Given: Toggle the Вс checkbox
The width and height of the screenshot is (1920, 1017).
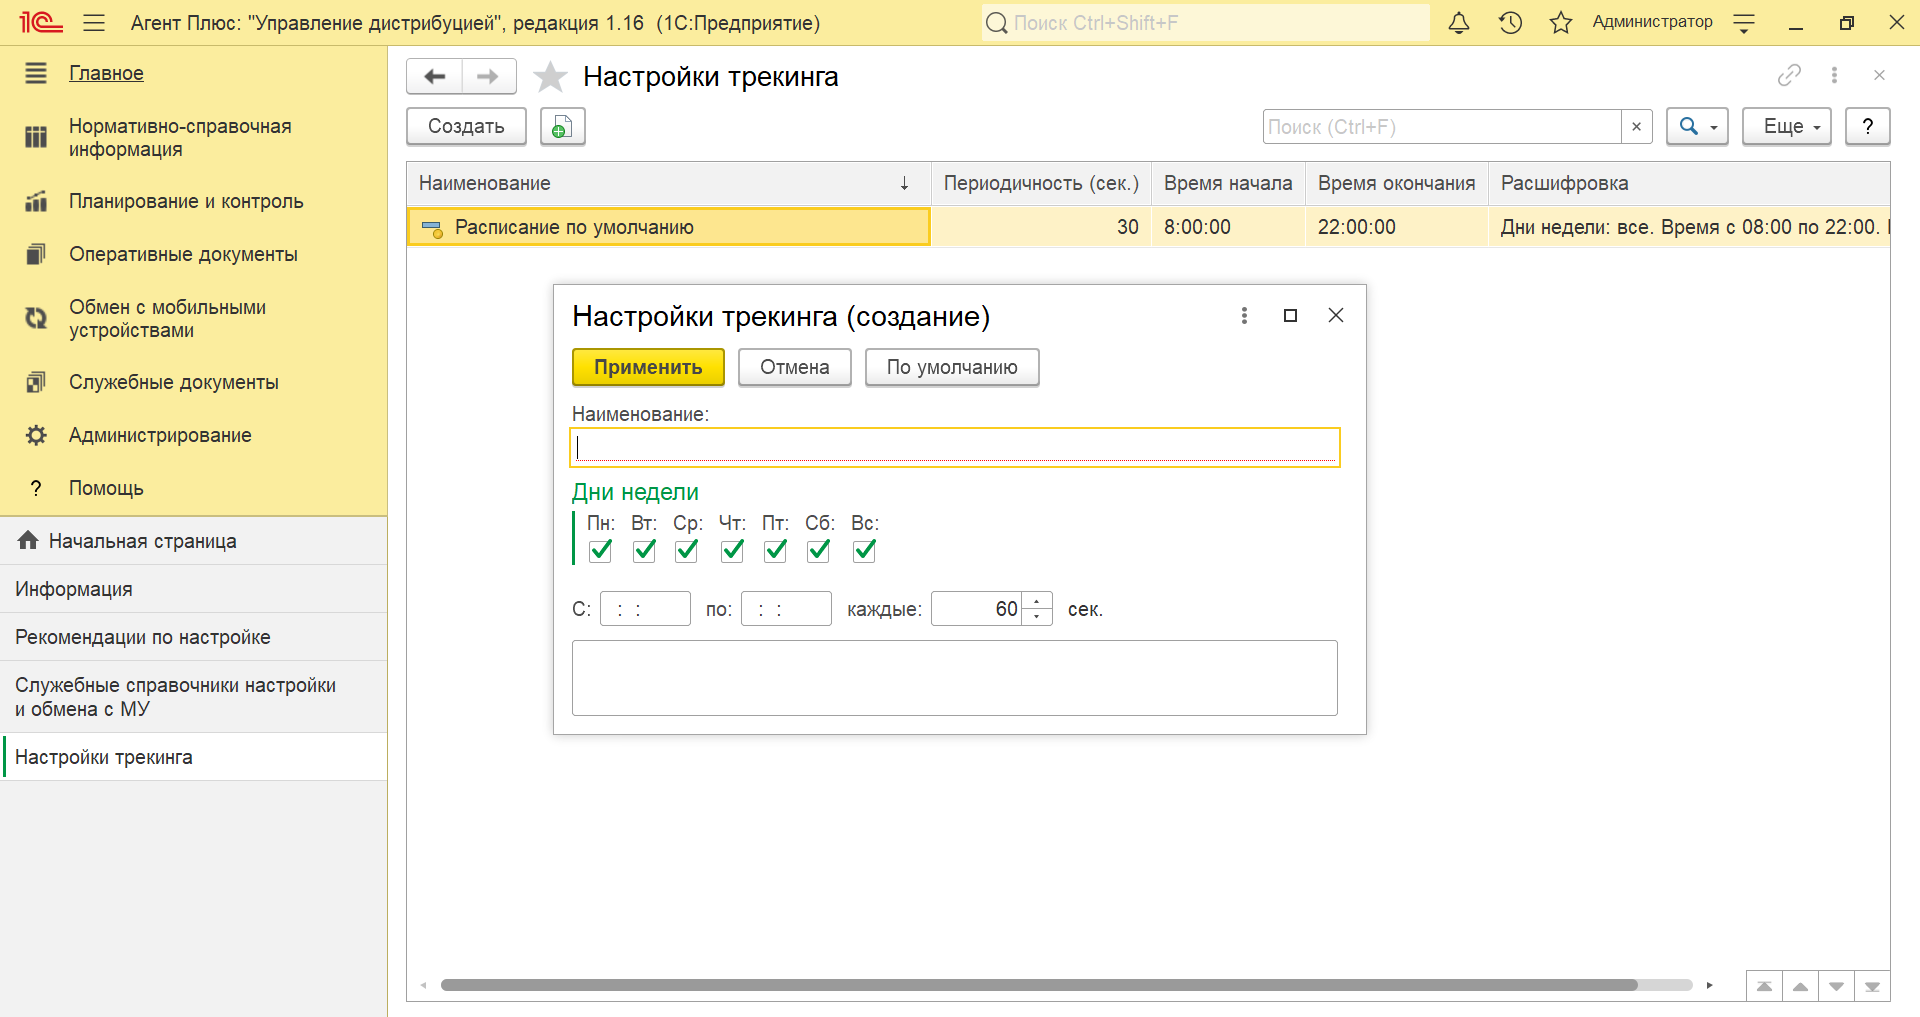Looking at the screenshot, I should coord(864,551).
